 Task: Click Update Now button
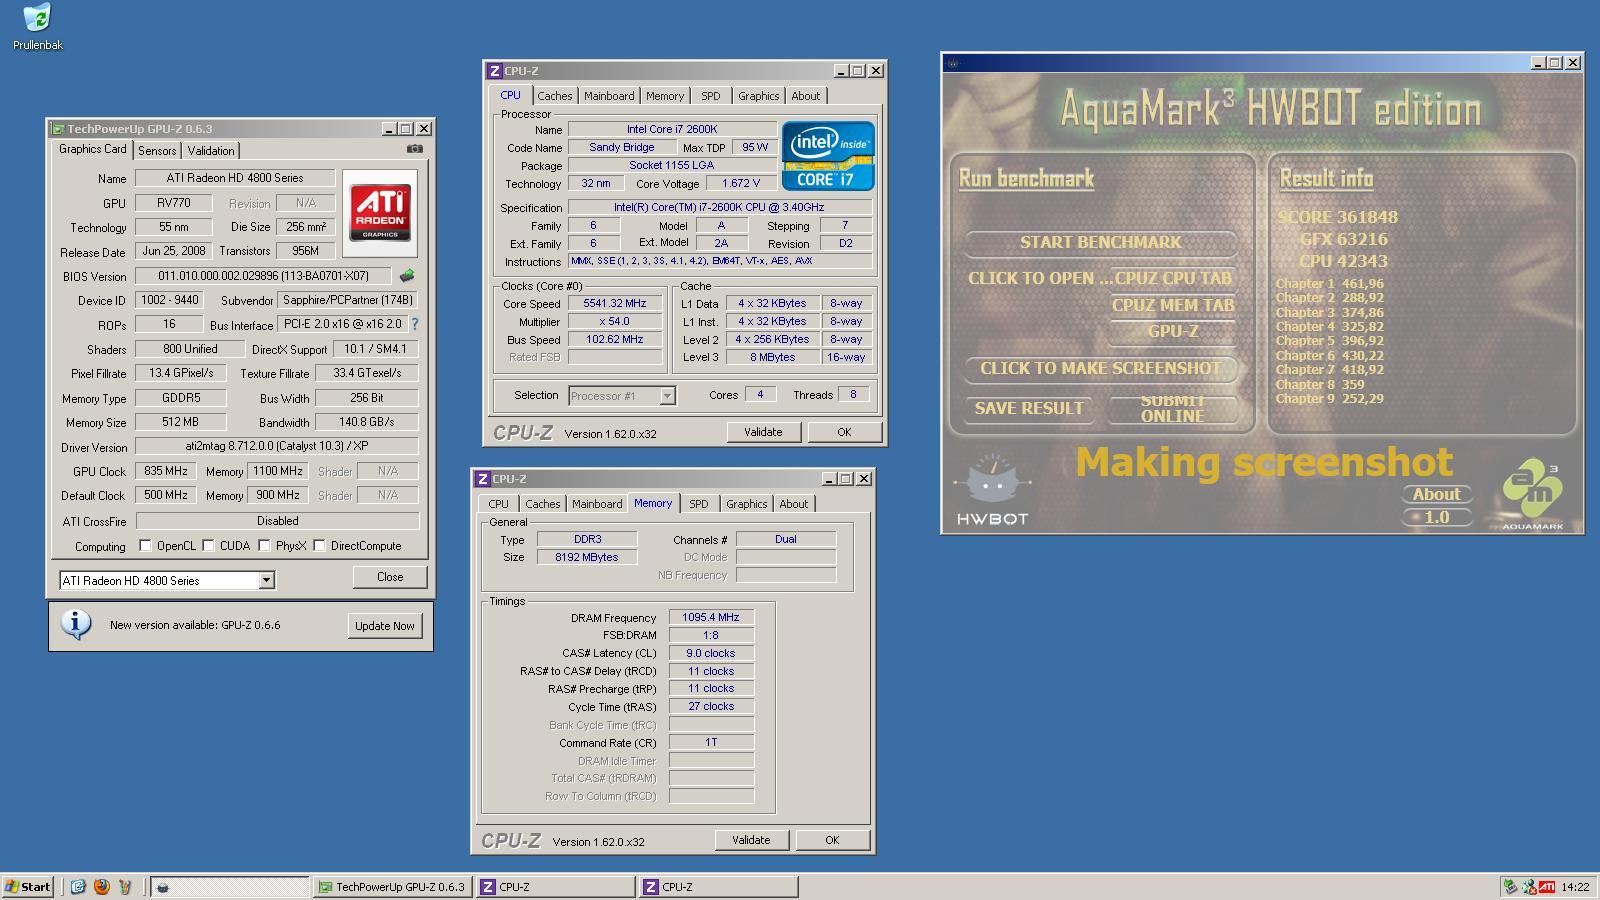[384, 626]
